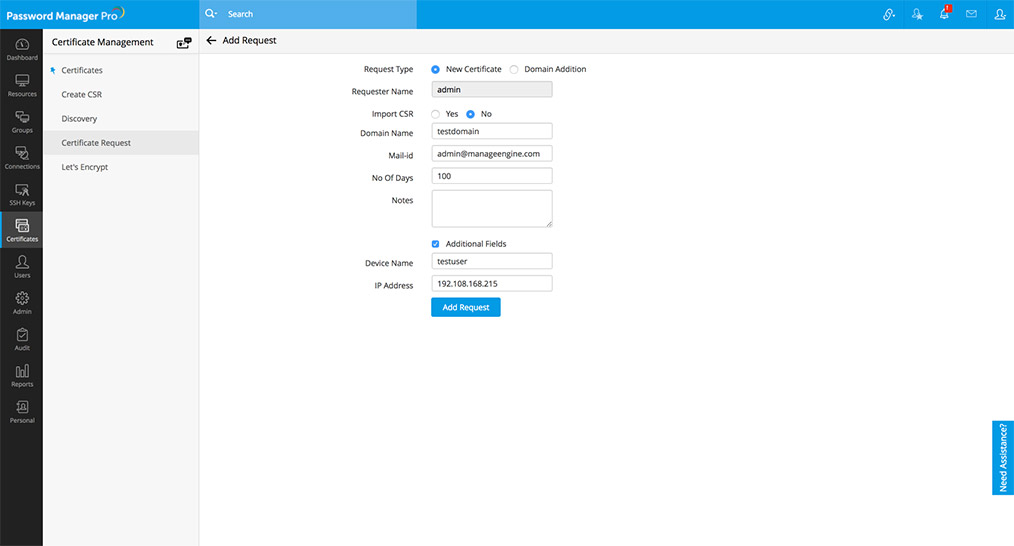Click the search magnifier icon
1014x546 pixels.
pos(211,14)
